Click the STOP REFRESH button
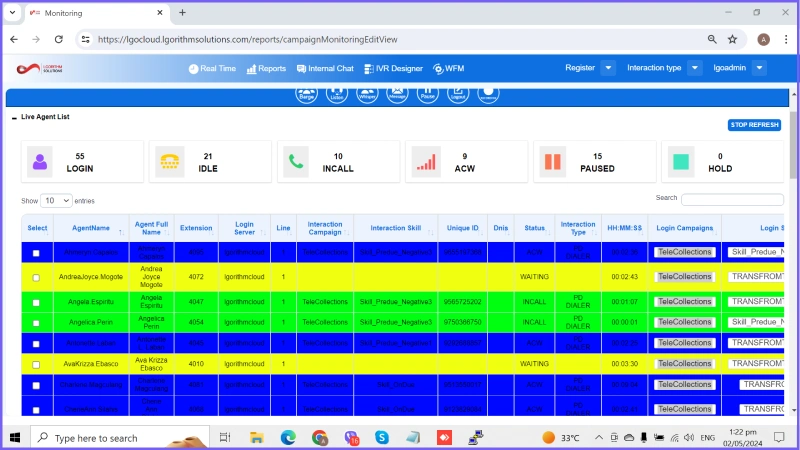This screenshot has height=450, width=800. click(754, 124)
